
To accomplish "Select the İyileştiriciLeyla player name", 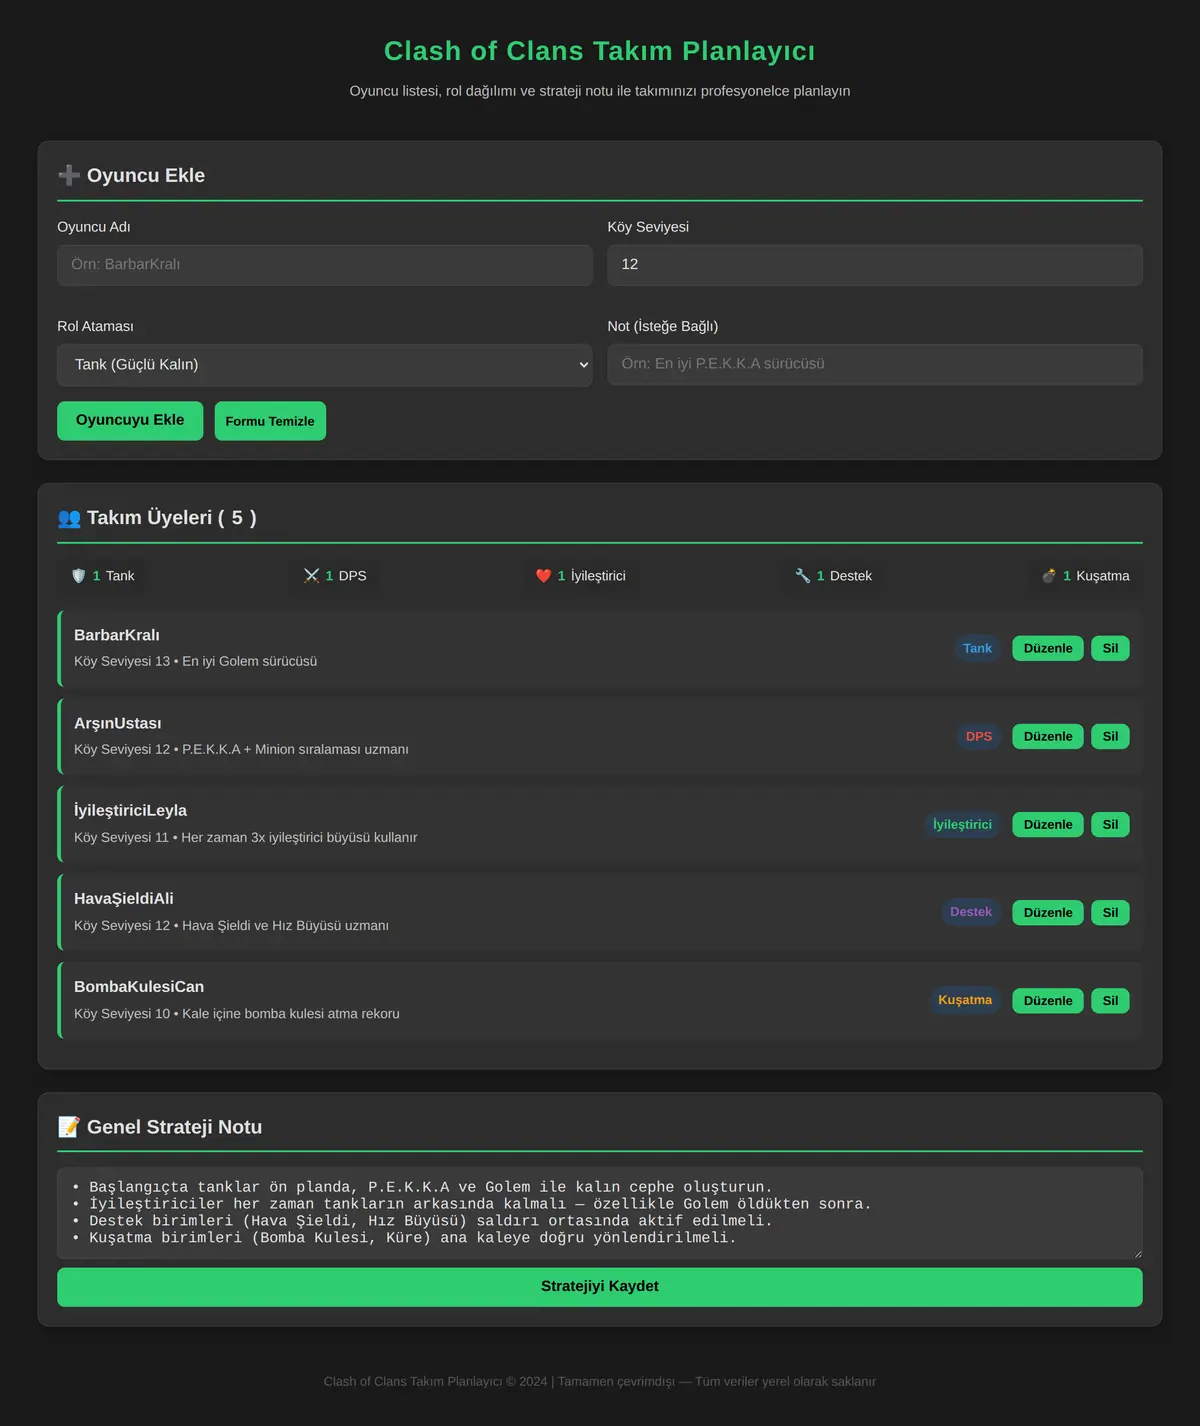I will tap(130, 810).
